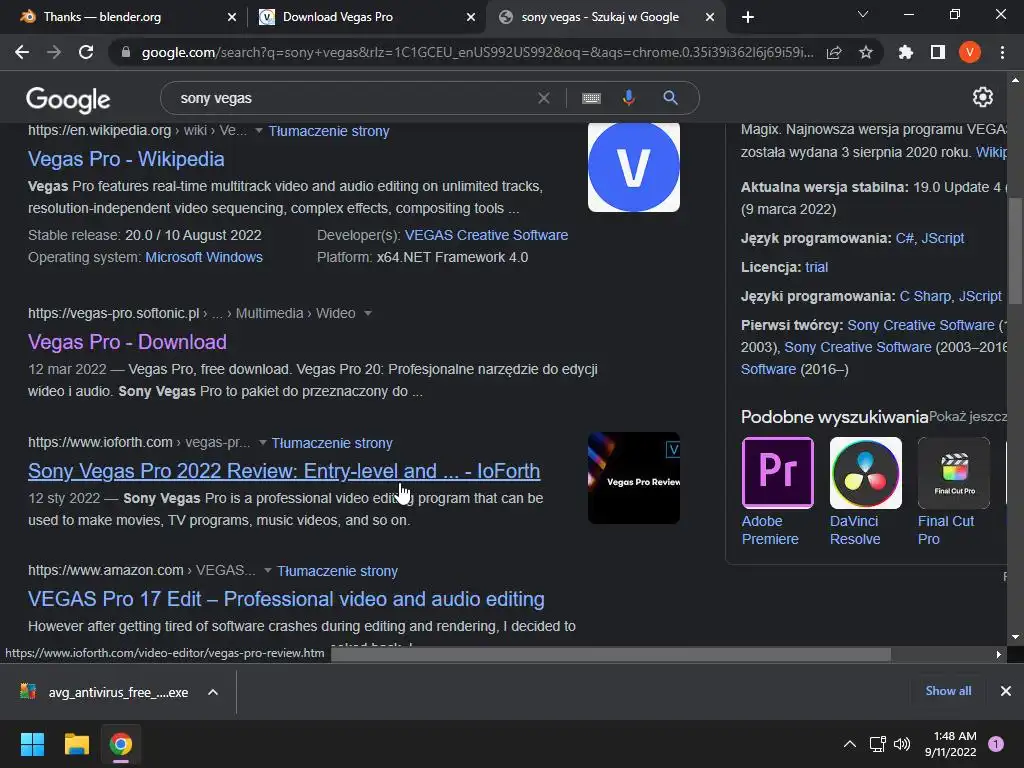1024x768 pixels.
Task: Expand the Wikipedia result options arrow
Action: [259, 131]
